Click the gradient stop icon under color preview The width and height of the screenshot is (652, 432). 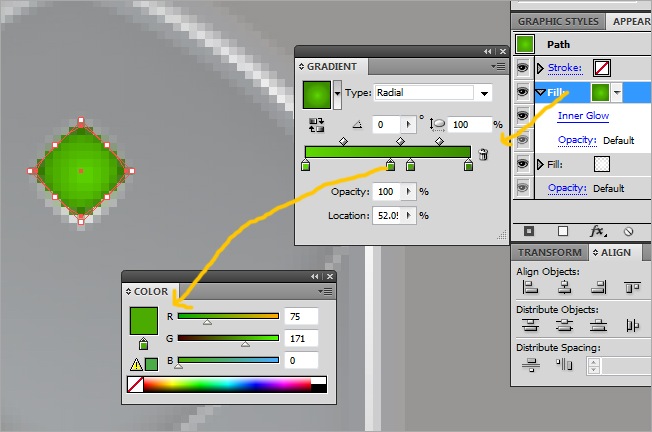point(143,344)
